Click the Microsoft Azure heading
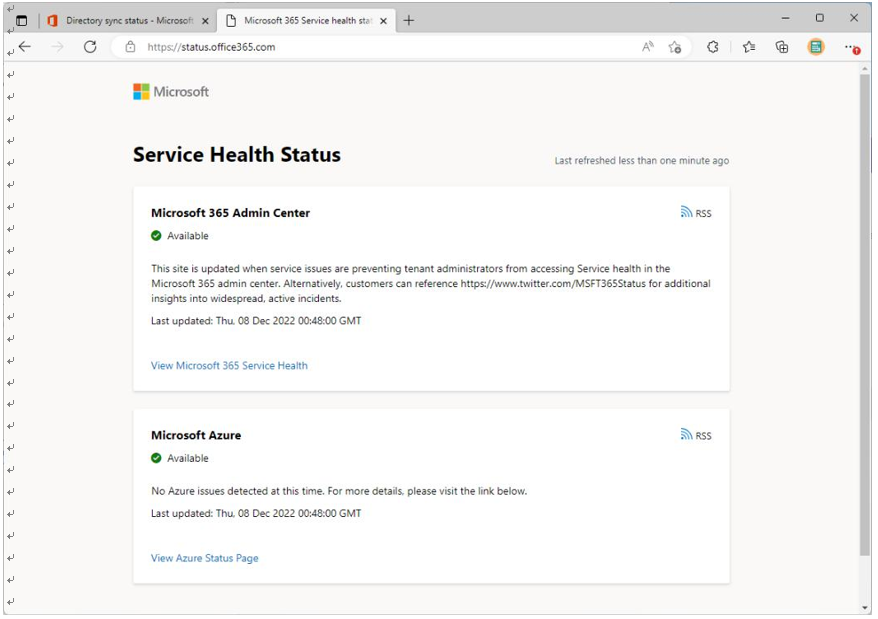The width and height of the screenshot is (878, 619). tap(196, 435)
